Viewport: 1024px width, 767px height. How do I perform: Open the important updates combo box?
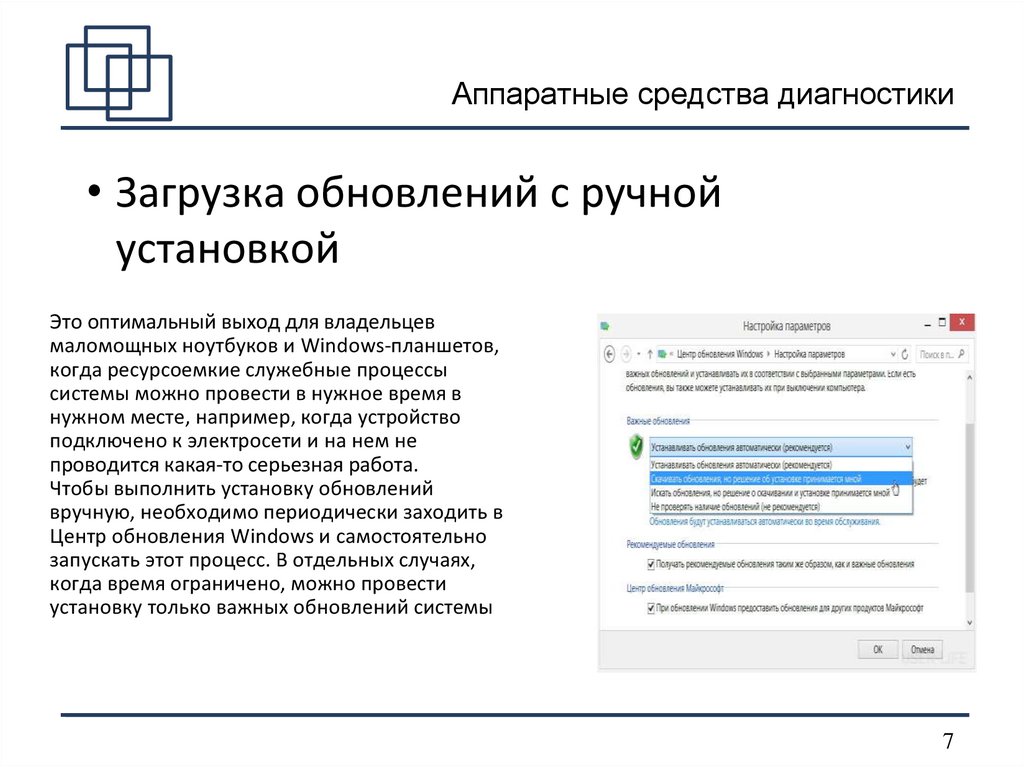pos(780,448)
